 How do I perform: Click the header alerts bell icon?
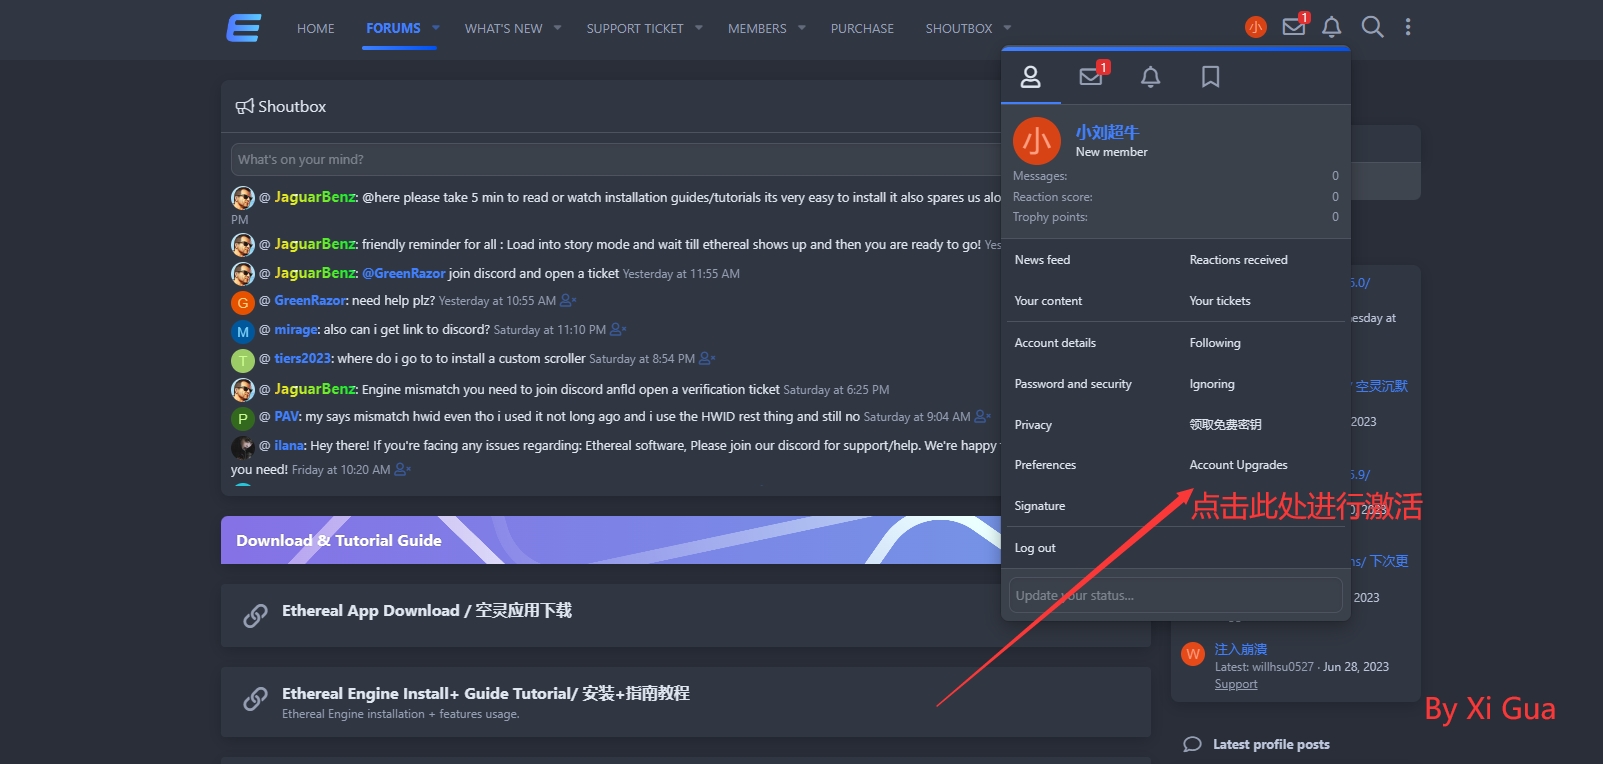click(x=1331, y=27)
